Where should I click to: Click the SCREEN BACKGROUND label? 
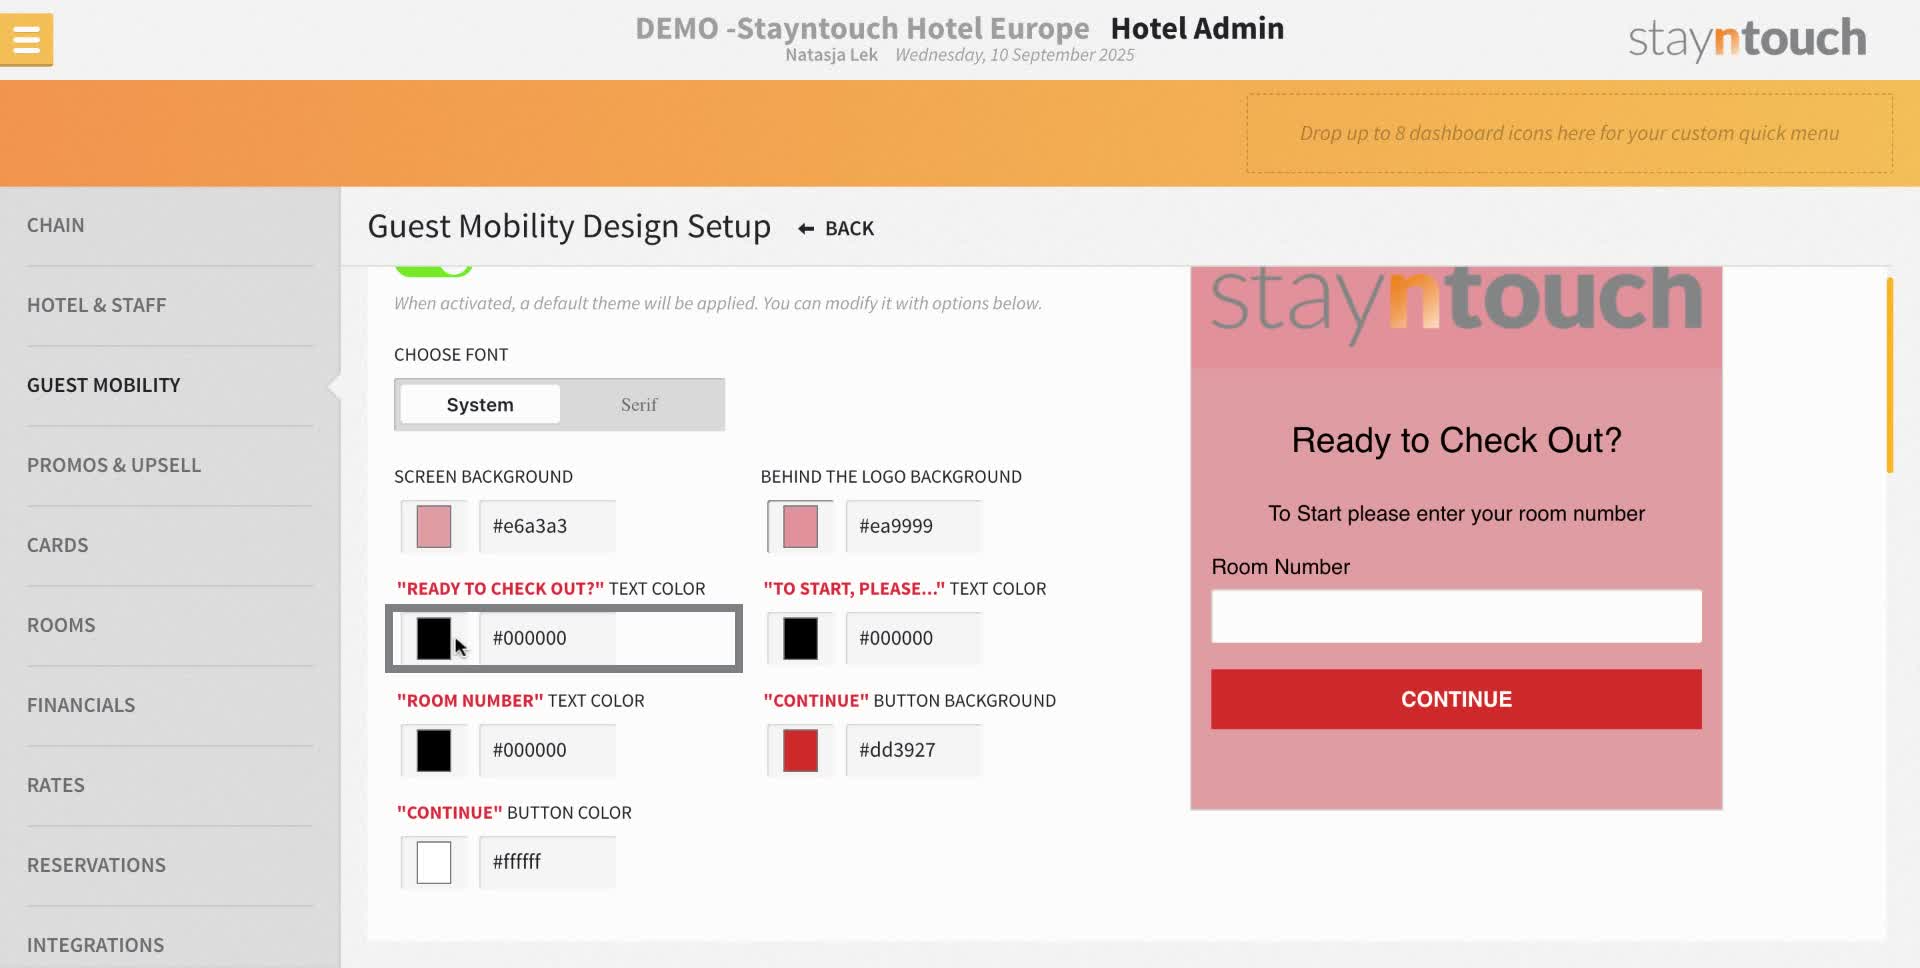tap(483, 477)
